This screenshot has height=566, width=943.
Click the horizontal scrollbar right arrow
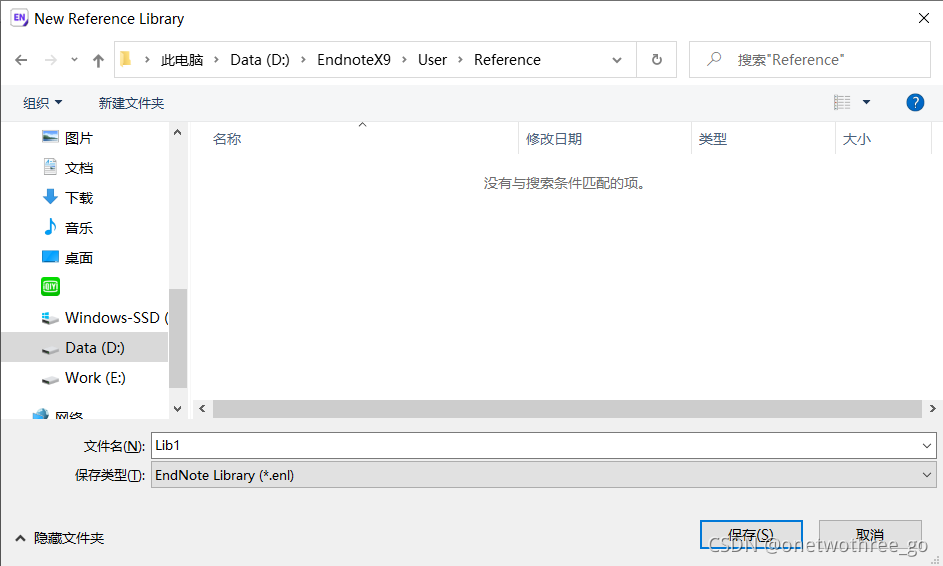pyautogui.click(x=932, y=409)
